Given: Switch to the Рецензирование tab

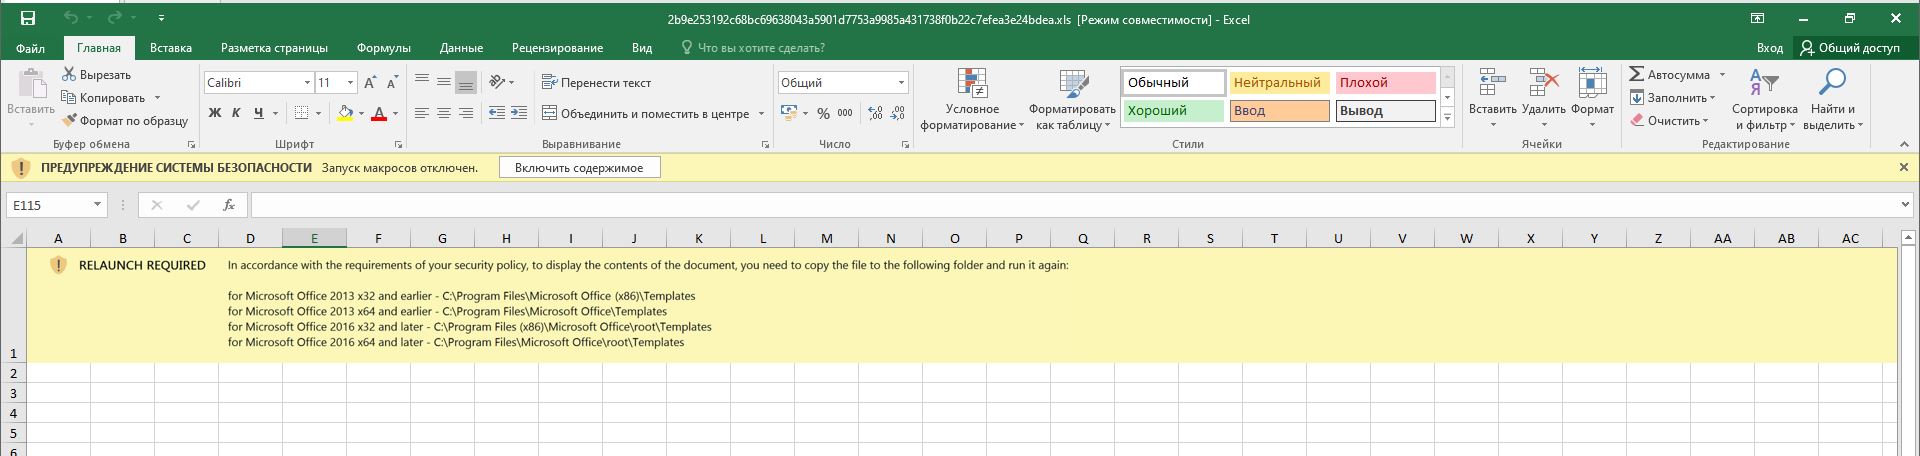Looking at the screenshot, I should 557,48.
